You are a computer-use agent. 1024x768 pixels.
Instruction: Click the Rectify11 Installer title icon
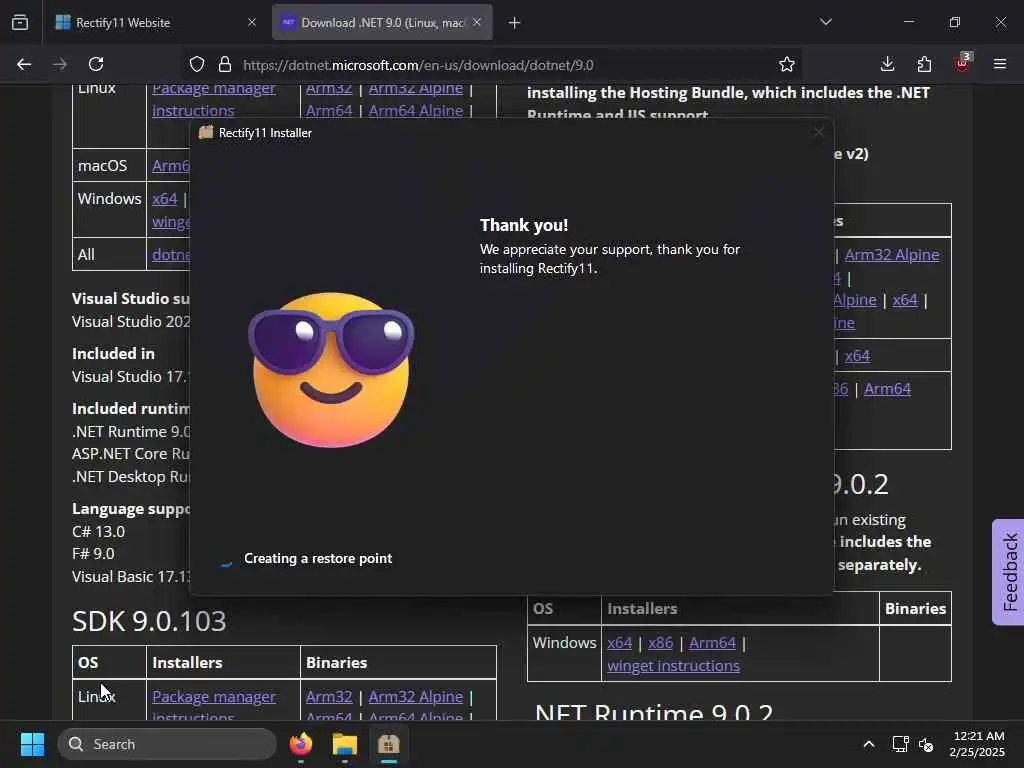click(206, 133)
